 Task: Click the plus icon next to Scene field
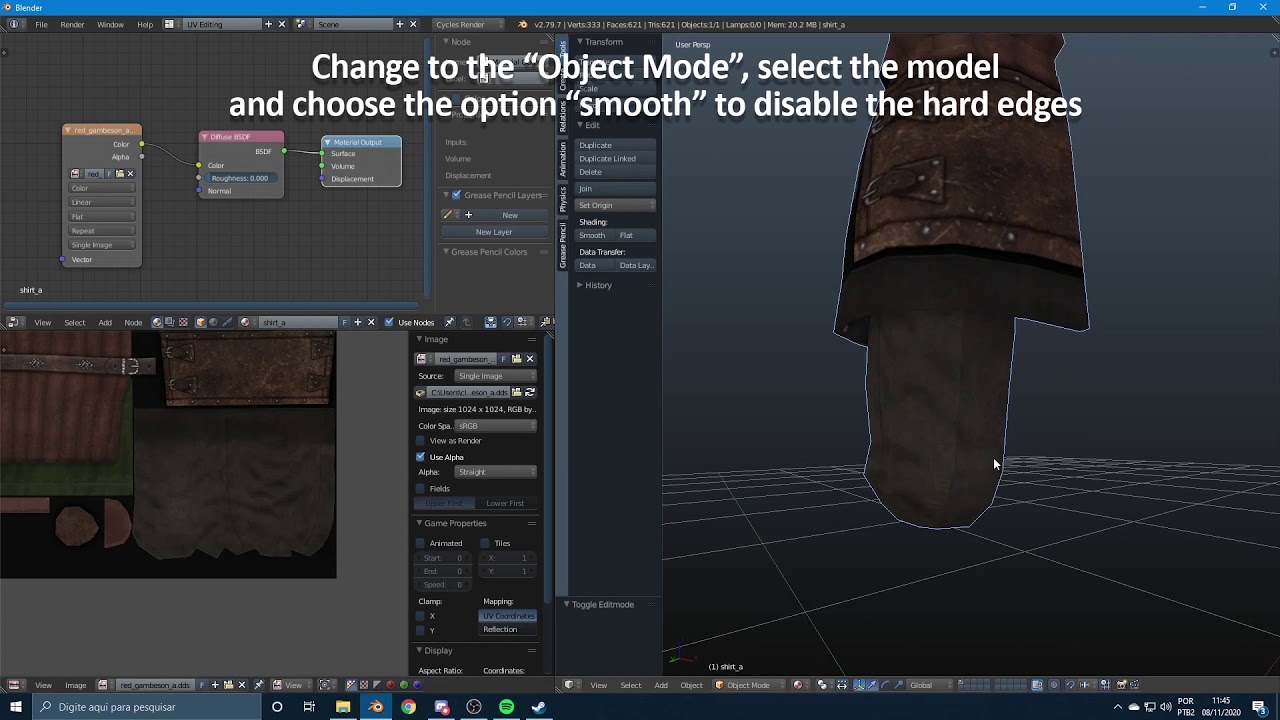(x=399, y=24)
